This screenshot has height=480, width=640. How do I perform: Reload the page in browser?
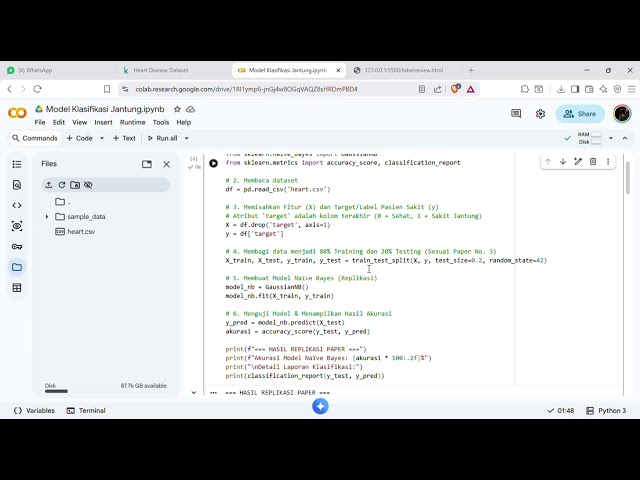click(x=38, y=89)
